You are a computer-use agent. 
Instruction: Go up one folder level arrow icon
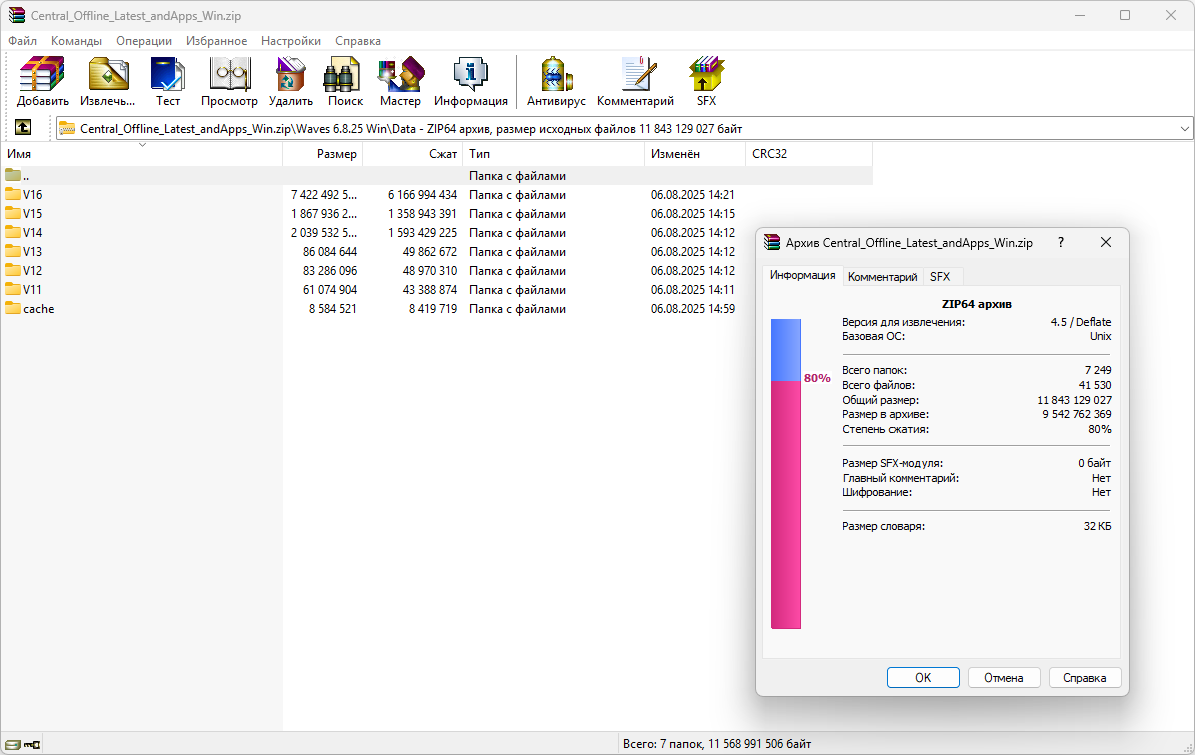click(23, 128)
